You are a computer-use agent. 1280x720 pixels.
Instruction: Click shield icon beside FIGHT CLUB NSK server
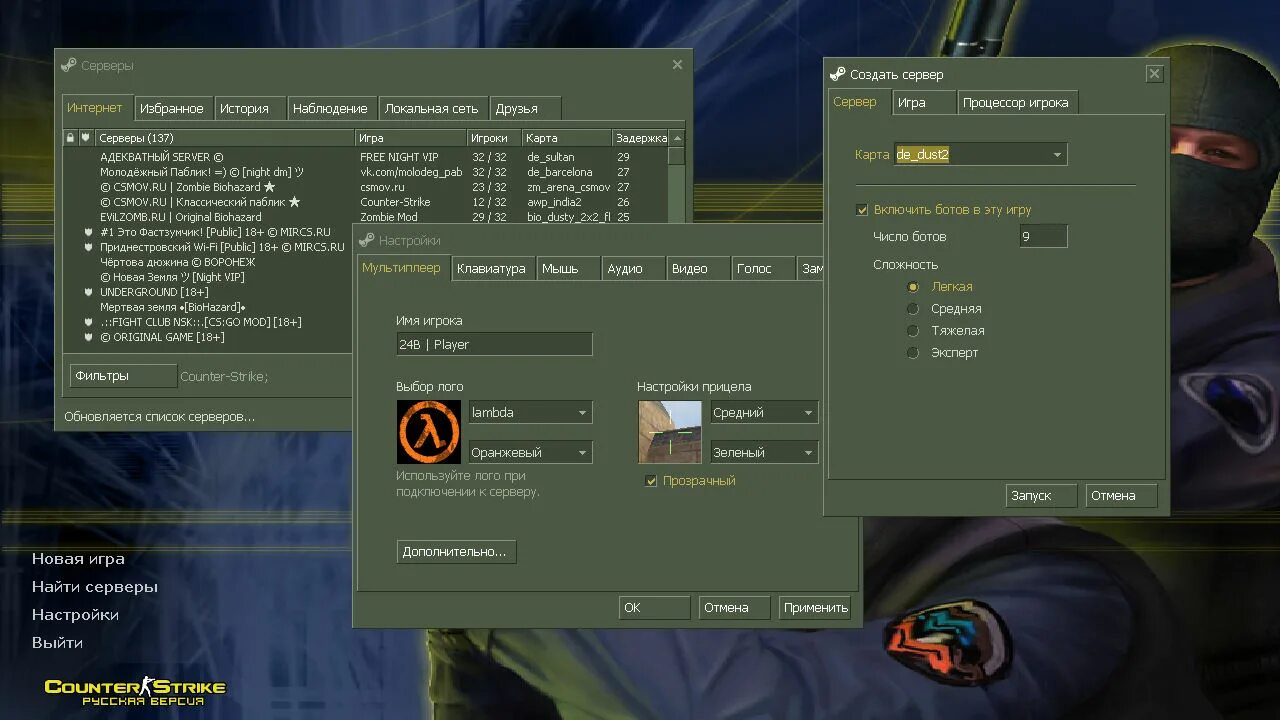coord(89,322)
